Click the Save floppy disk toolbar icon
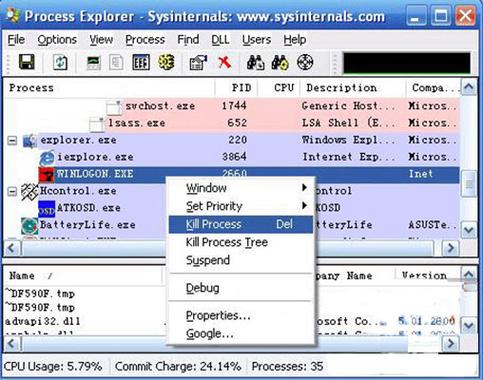Image resolution: width=483 pixels, height=380 pixels. coord(27,62)
